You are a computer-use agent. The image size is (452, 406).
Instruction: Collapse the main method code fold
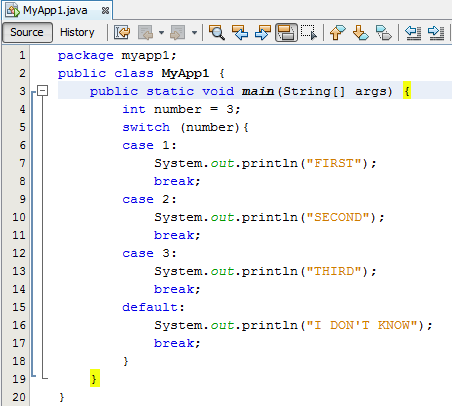point(43,91)
